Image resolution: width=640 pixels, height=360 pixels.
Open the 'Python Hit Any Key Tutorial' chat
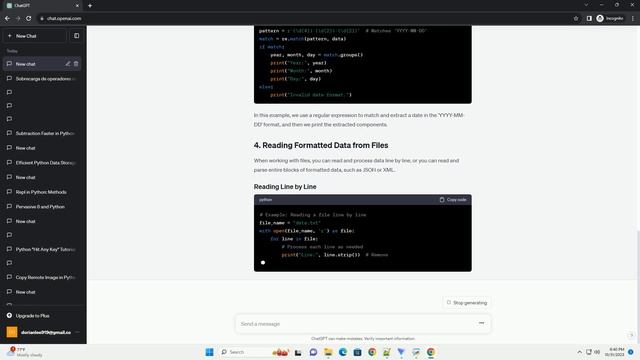(x=42, y=249)
